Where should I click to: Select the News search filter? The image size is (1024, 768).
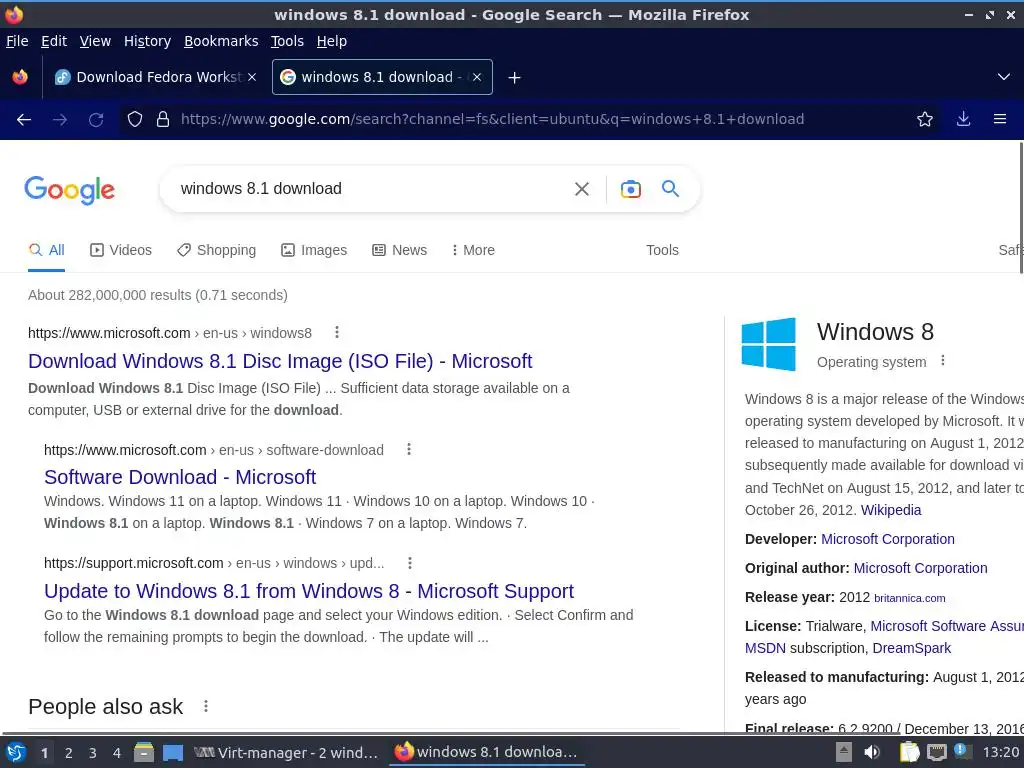(x=400, y=250)
